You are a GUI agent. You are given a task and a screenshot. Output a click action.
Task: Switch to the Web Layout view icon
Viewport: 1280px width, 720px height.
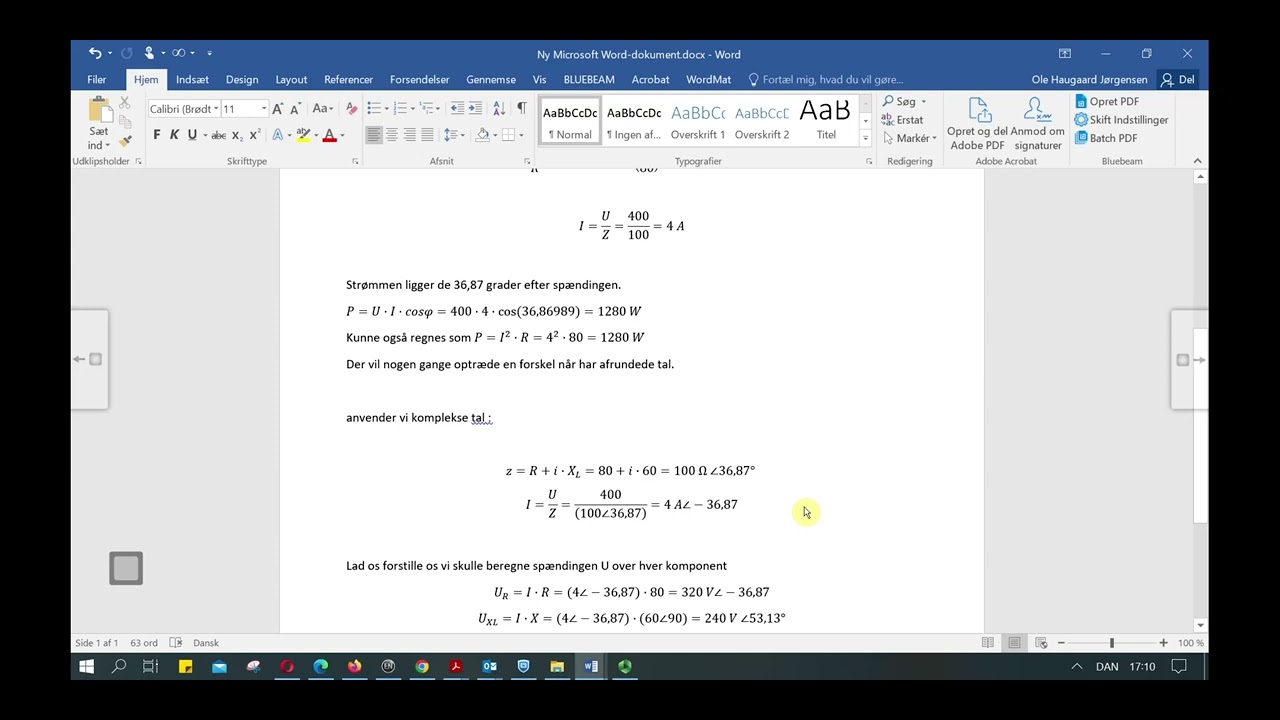coord(1041,643)
